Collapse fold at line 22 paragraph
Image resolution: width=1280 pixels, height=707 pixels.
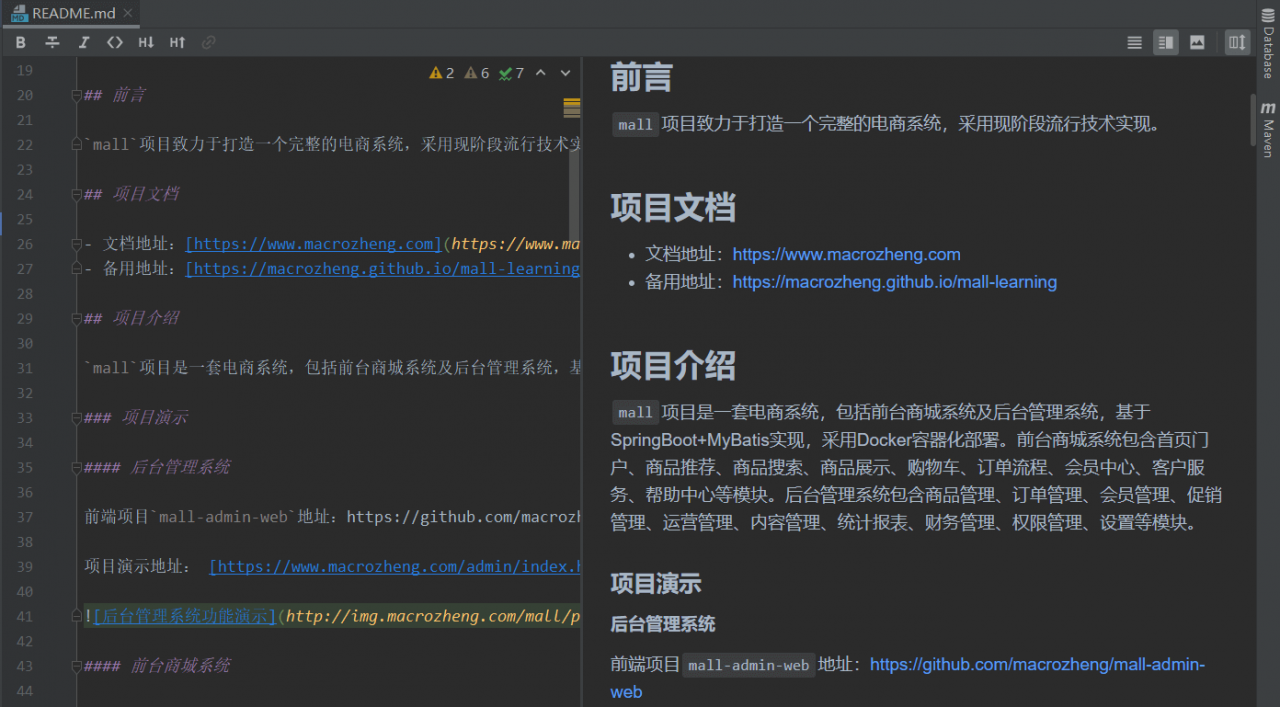pos(76,145)
